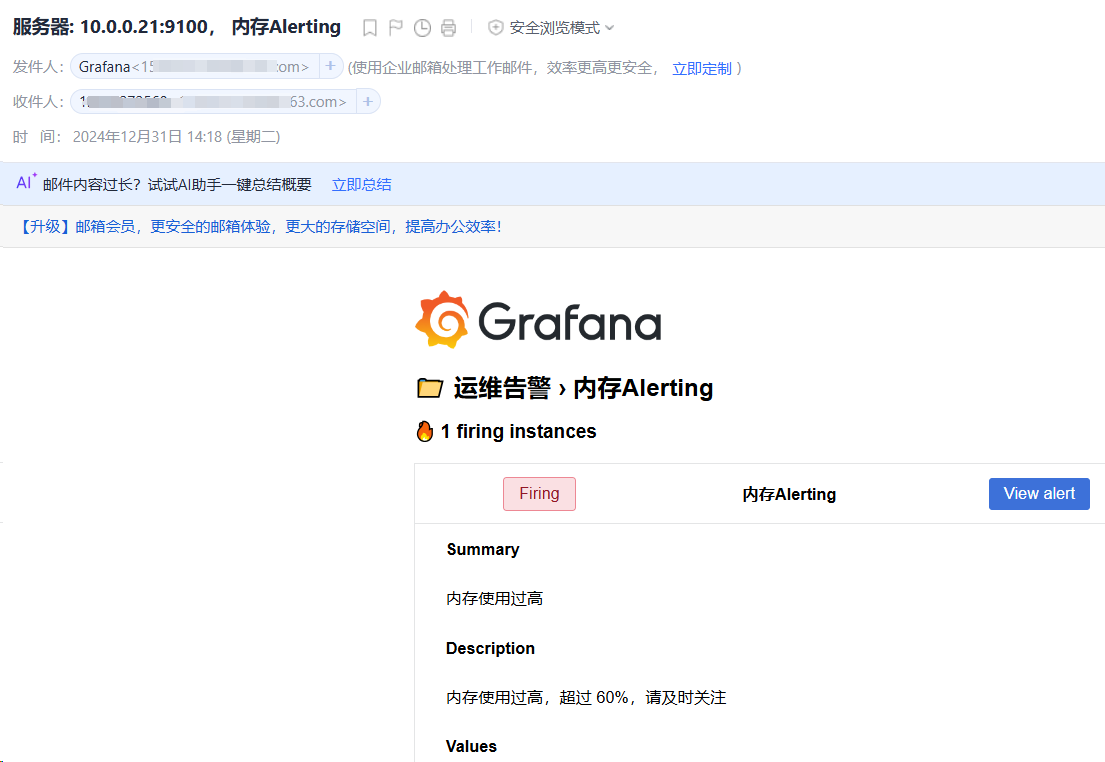Viewport: 1105px width, 762px height.
Task: Open the 立即定制 link
Action: point(702,69)
